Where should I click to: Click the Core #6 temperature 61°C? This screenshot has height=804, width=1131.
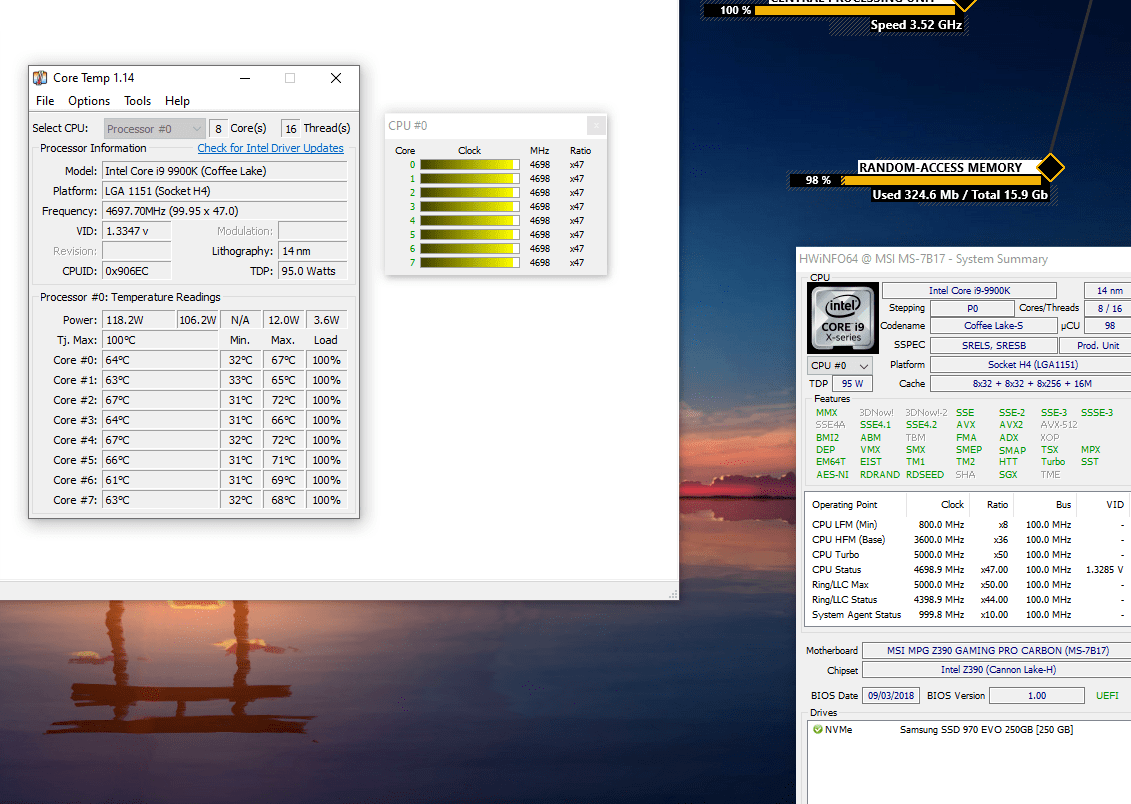[159, 480]
